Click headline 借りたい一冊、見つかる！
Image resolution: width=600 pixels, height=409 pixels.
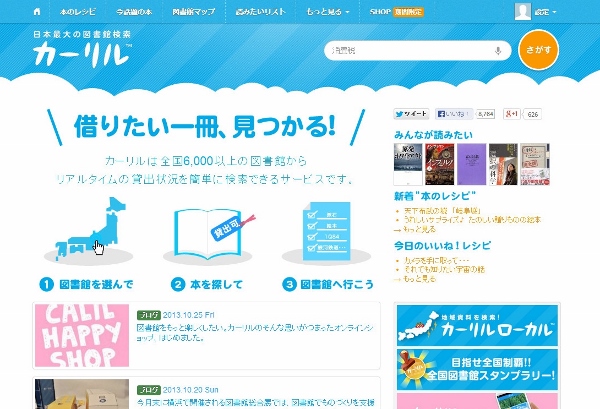(205, 127)
